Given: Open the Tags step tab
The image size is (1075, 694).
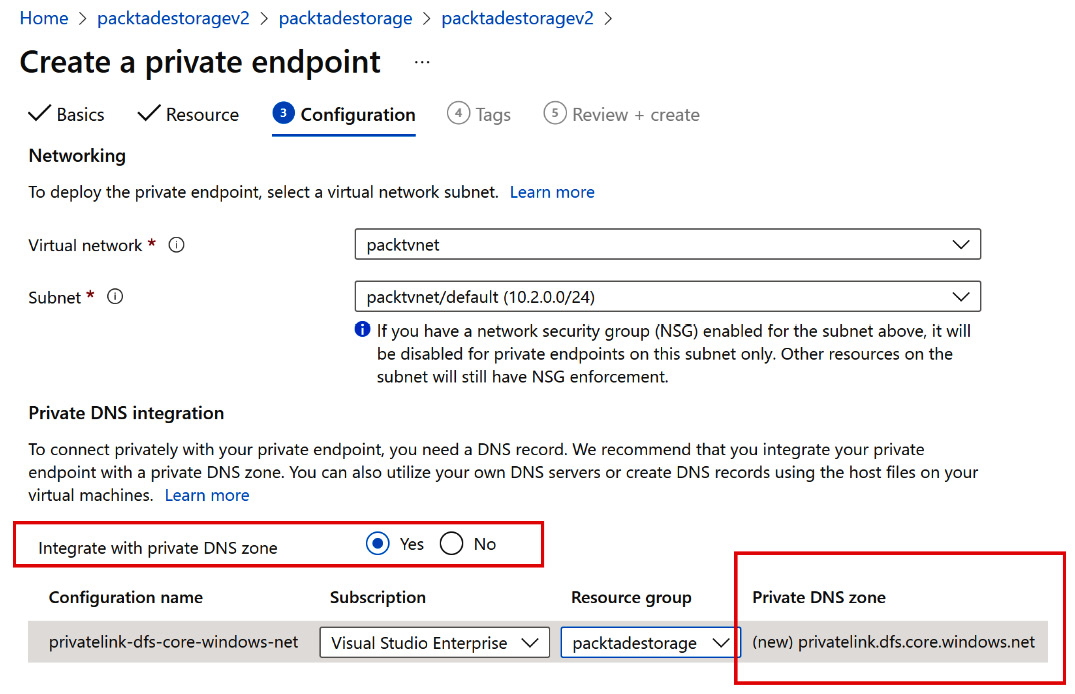Looking at the screenshot, I should click(x=480, y=115).
